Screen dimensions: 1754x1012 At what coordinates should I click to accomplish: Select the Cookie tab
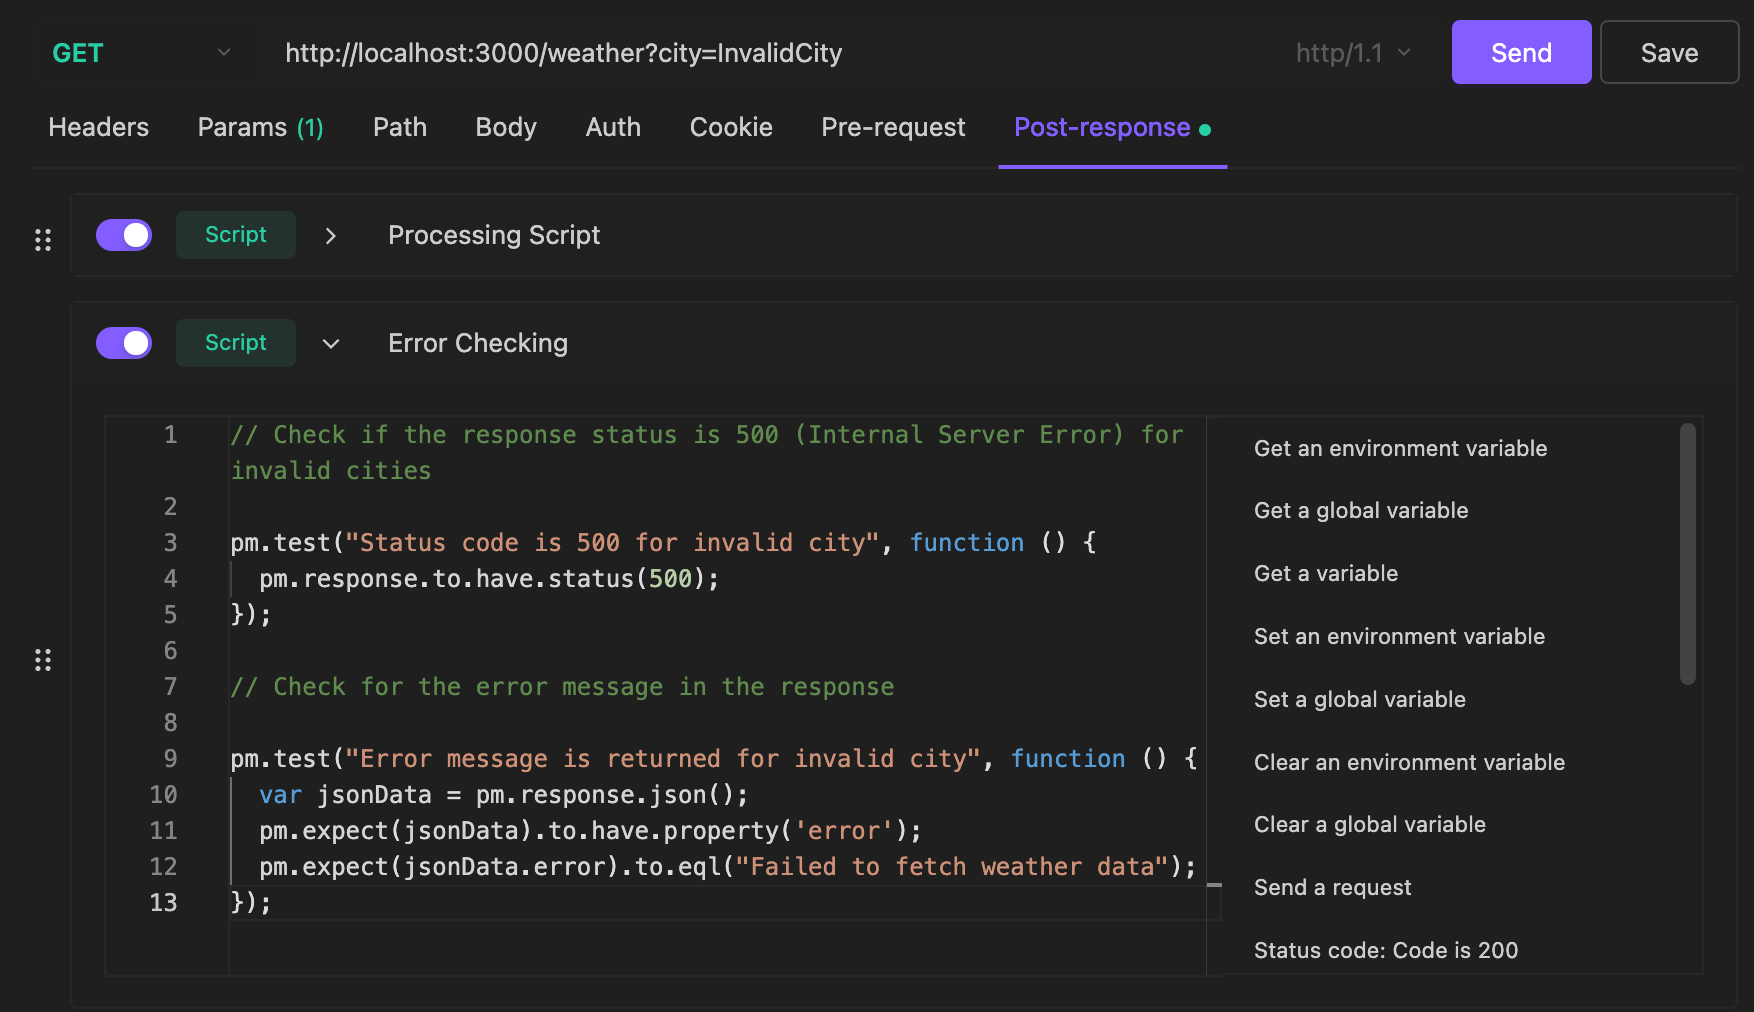pyautogui.click(x=731, y=127)
